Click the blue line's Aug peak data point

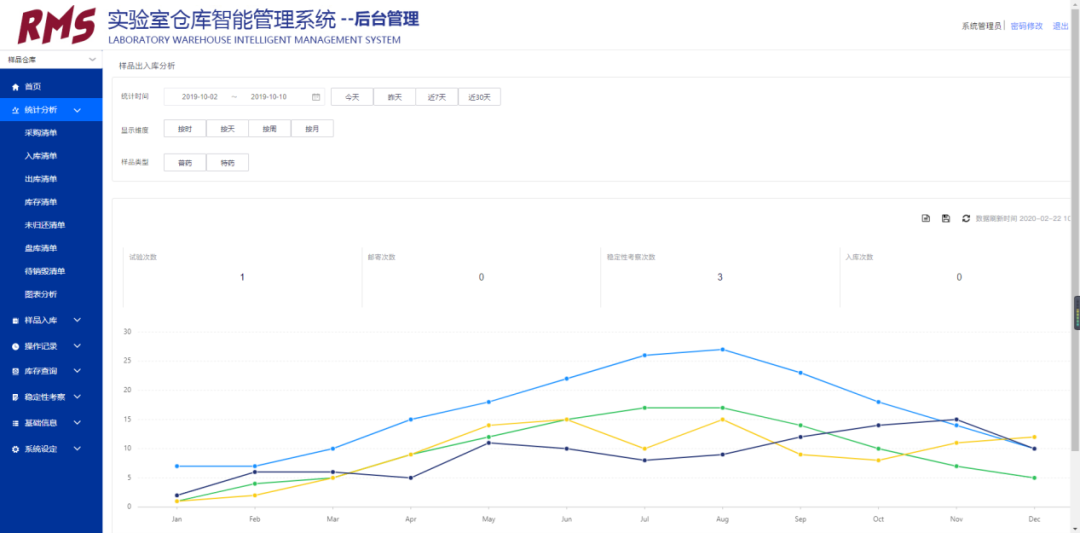pos(722,349)
